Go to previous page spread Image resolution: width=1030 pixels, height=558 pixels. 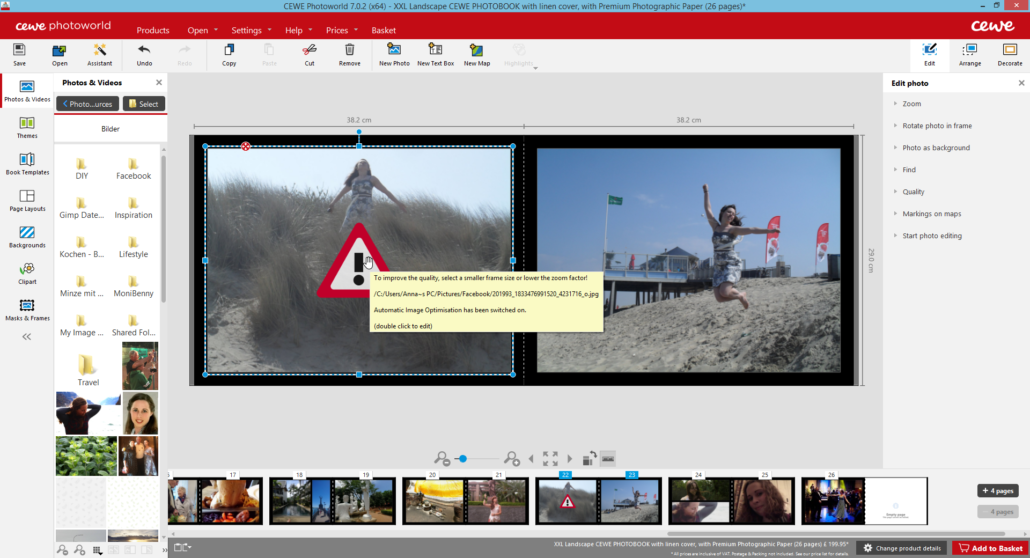(x=531, y=459)
